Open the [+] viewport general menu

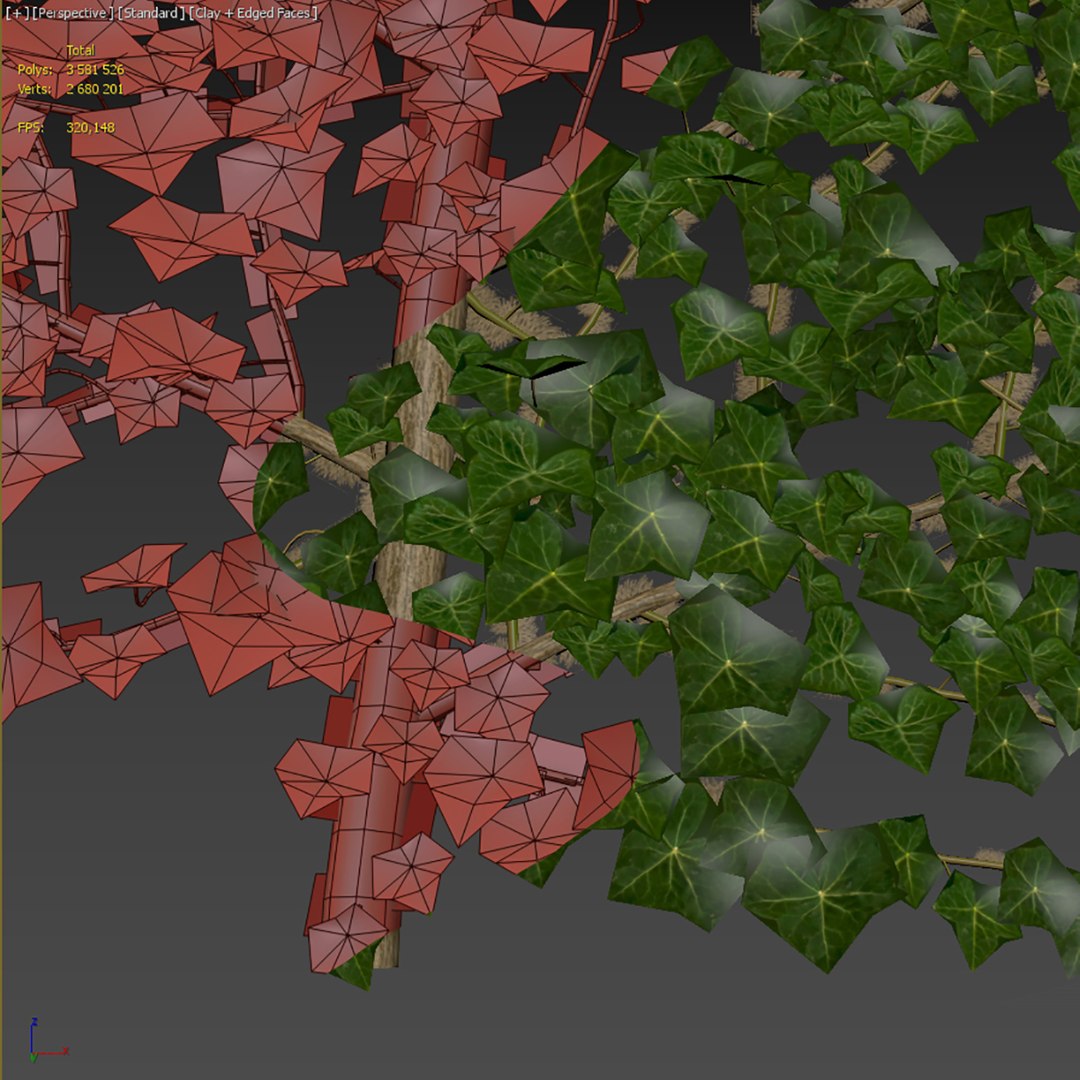[17, 13]
